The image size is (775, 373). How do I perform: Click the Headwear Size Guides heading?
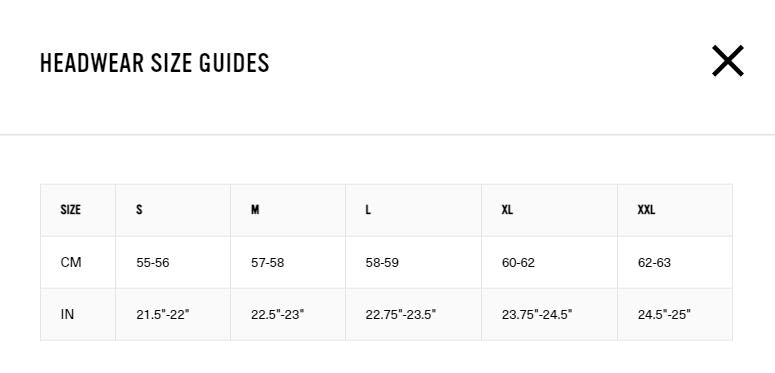155,63
